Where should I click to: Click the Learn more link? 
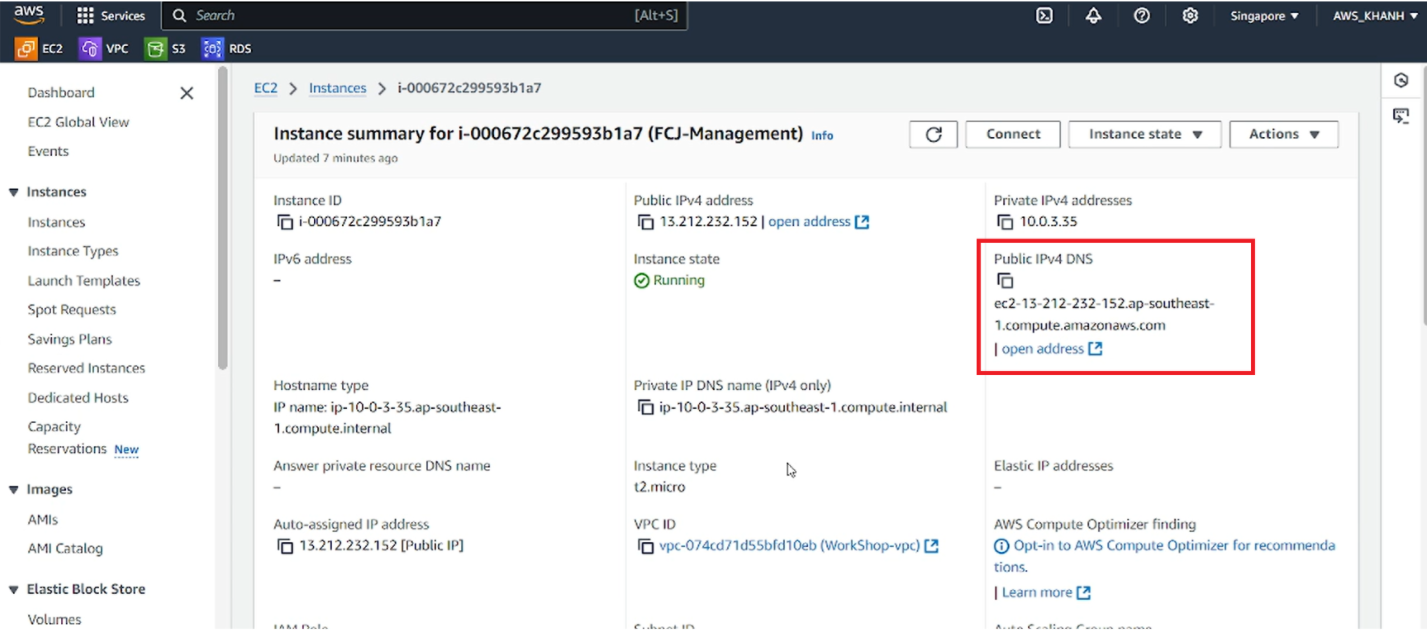pyautogui.click(x=1045, y=593)
